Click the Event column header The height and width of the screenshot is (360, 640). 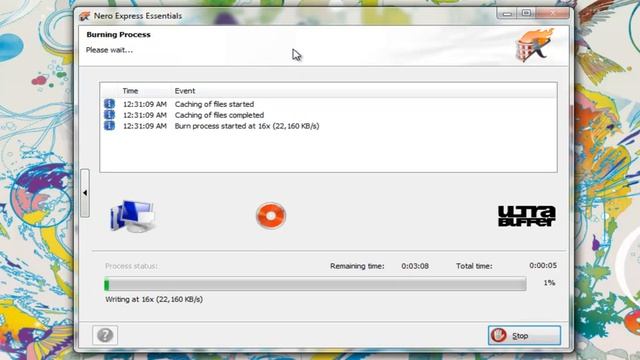coord(185,91)
